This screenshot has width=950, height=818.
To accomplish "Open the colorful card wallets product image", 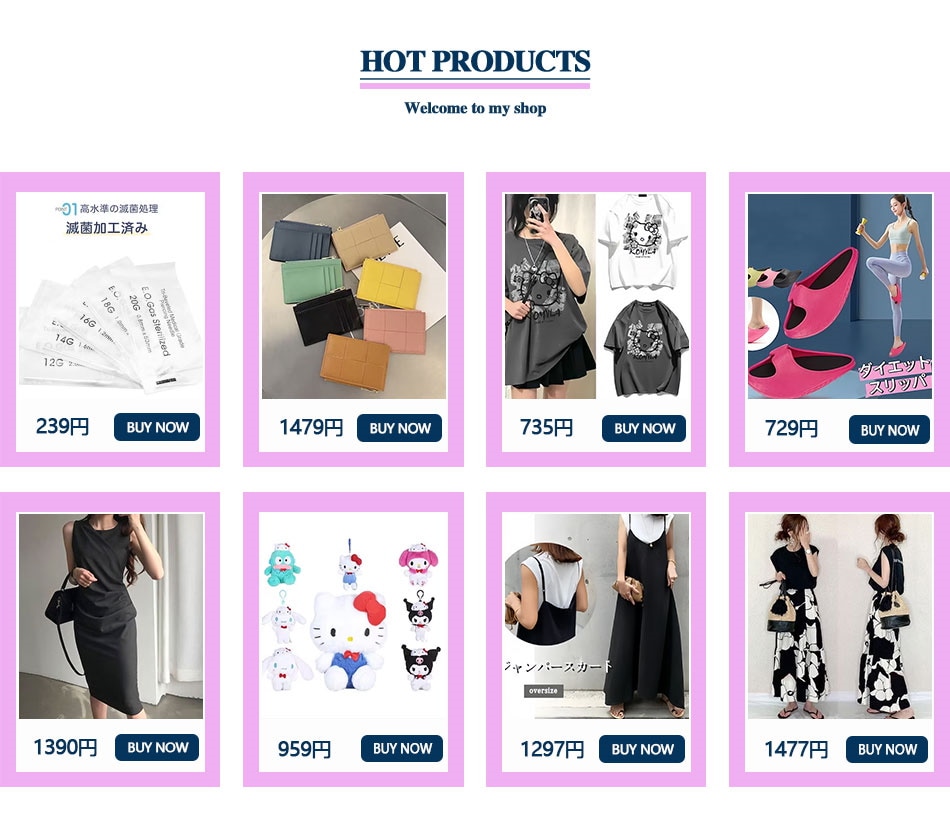I will (354, 296).
